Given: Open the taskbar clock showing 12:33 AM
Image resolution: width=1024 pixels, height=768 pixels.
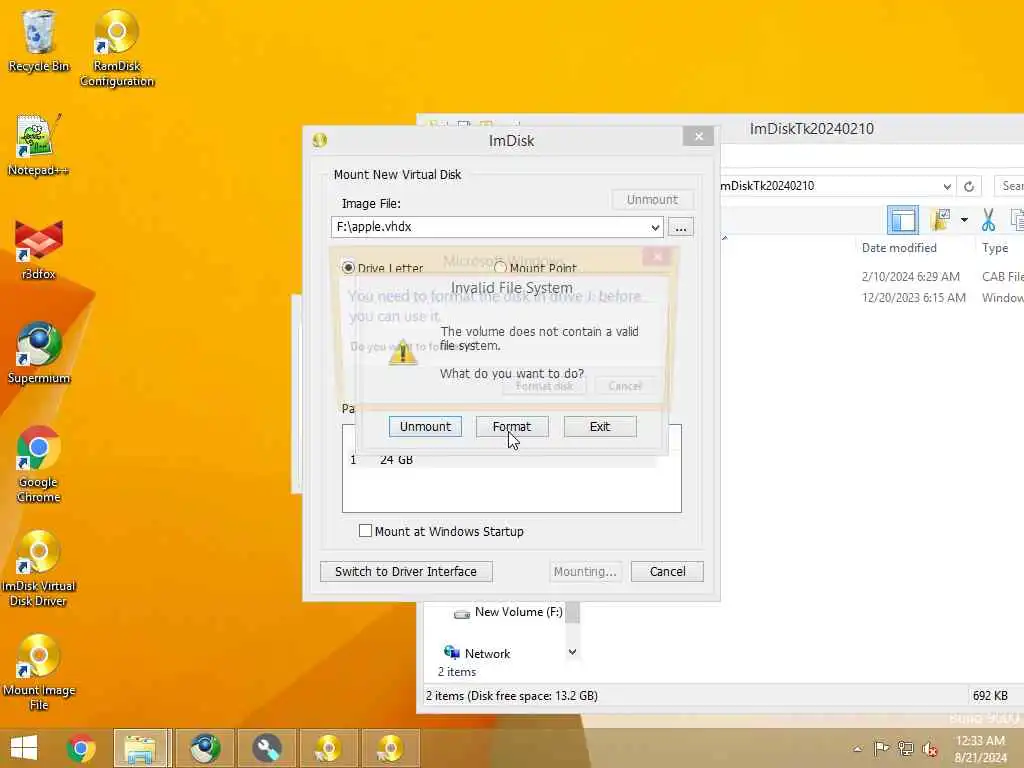Looking at the screenshot, I should (980, 749).
